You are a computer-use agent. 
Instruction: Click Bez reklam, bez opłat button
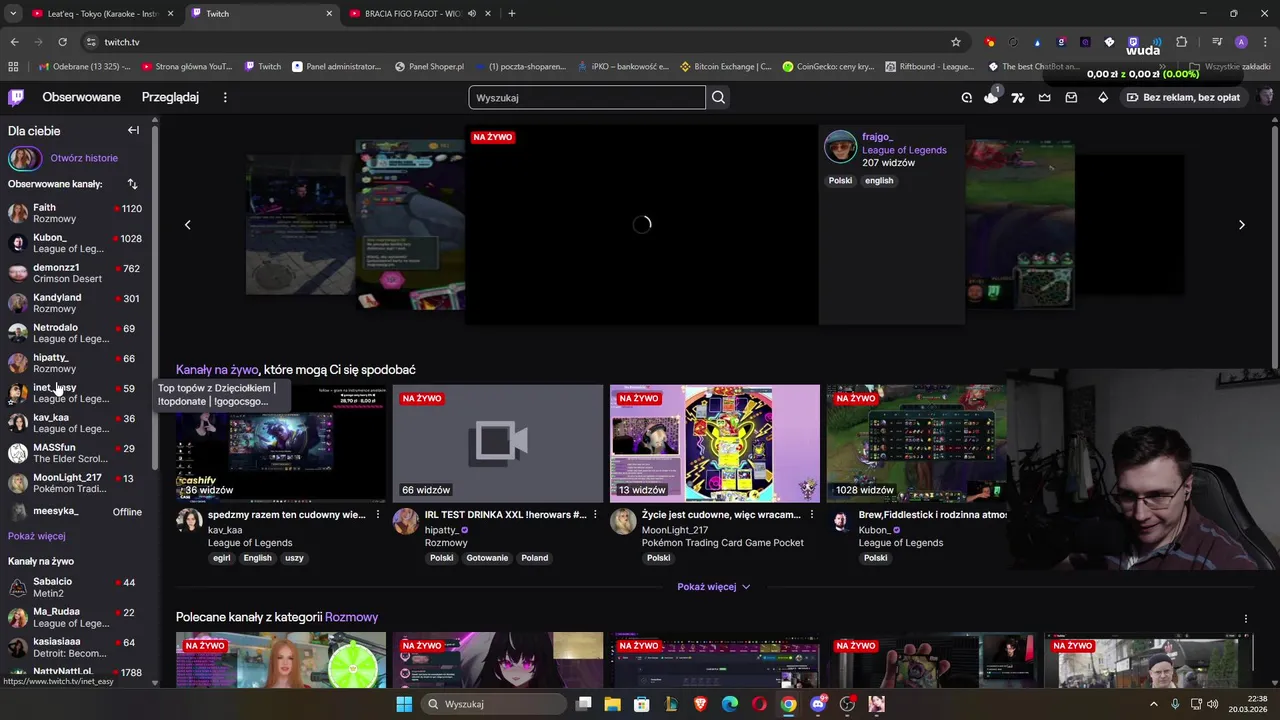[x=1183, y=97]
